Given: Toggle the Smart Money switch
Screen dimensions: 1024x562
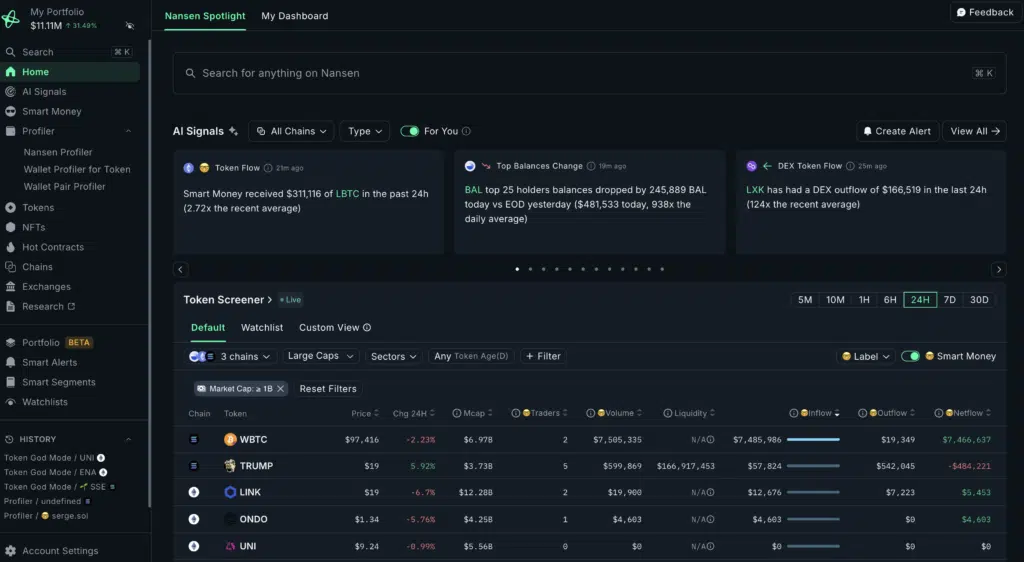Looking at the screenshot, I should click(910, 356).
